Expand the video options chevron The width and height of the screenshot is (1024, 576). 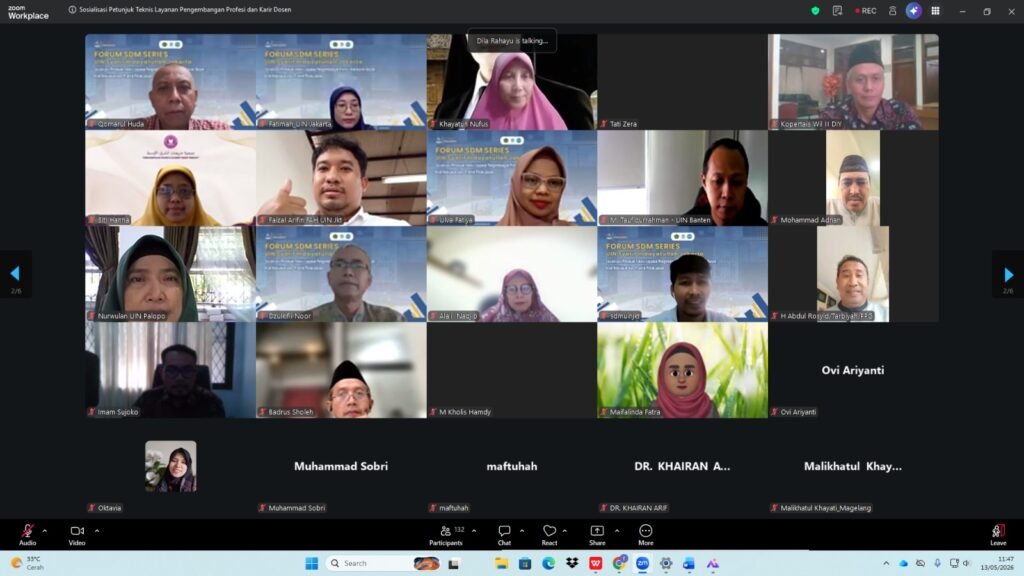pos(97,531)
